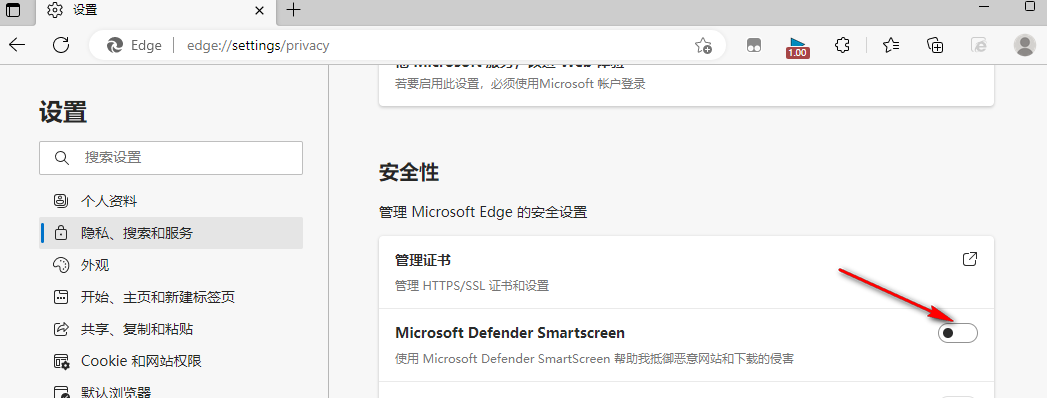1047x398 pixels.
Task: Click the Edge logo in address bar
Action: point(114,45)
